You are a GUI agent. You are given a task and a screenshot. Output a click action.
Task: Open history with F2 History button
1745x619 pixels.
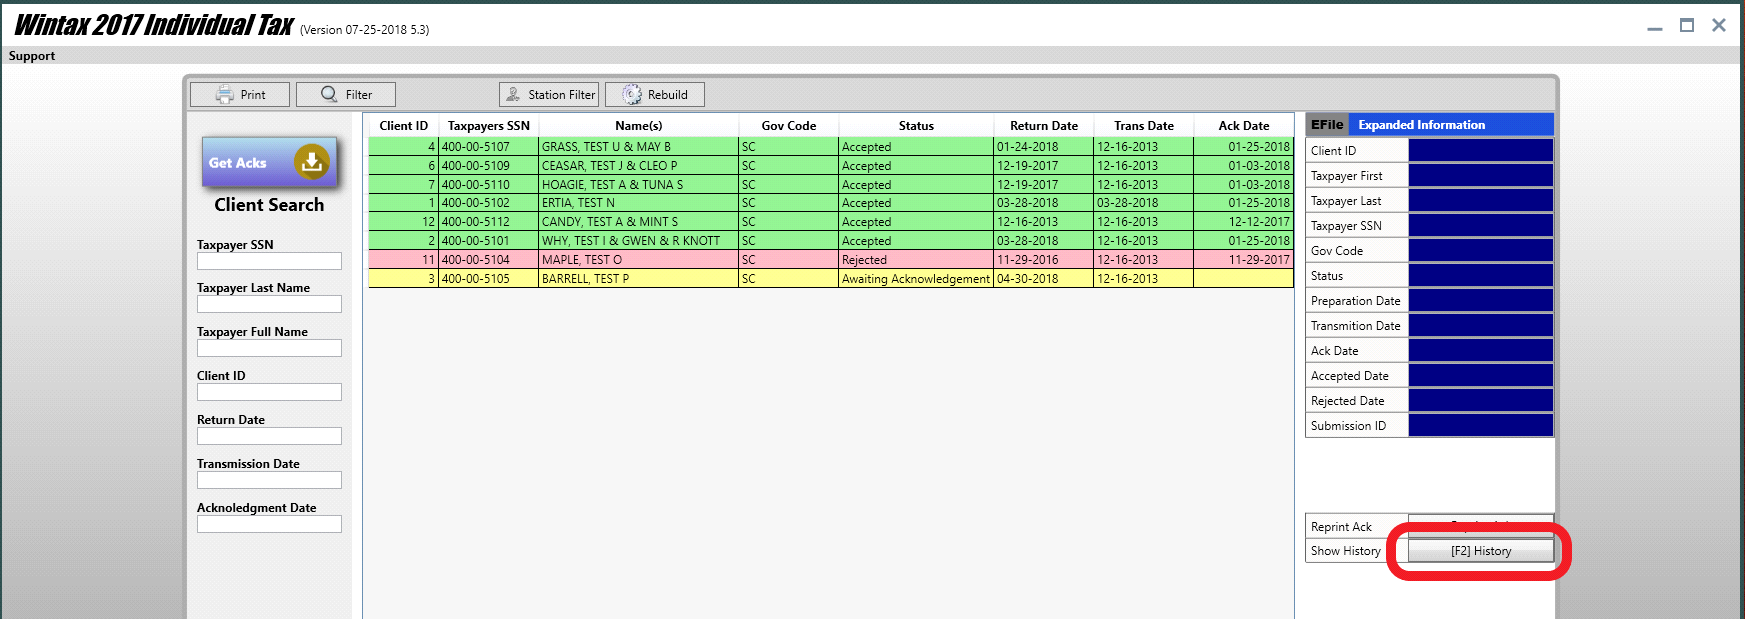1481,551
